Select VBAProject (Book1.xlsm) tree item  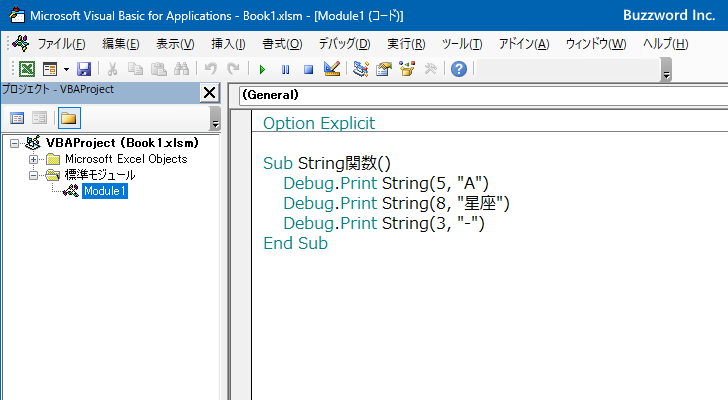pyautogui.click(x=122, y=143)
